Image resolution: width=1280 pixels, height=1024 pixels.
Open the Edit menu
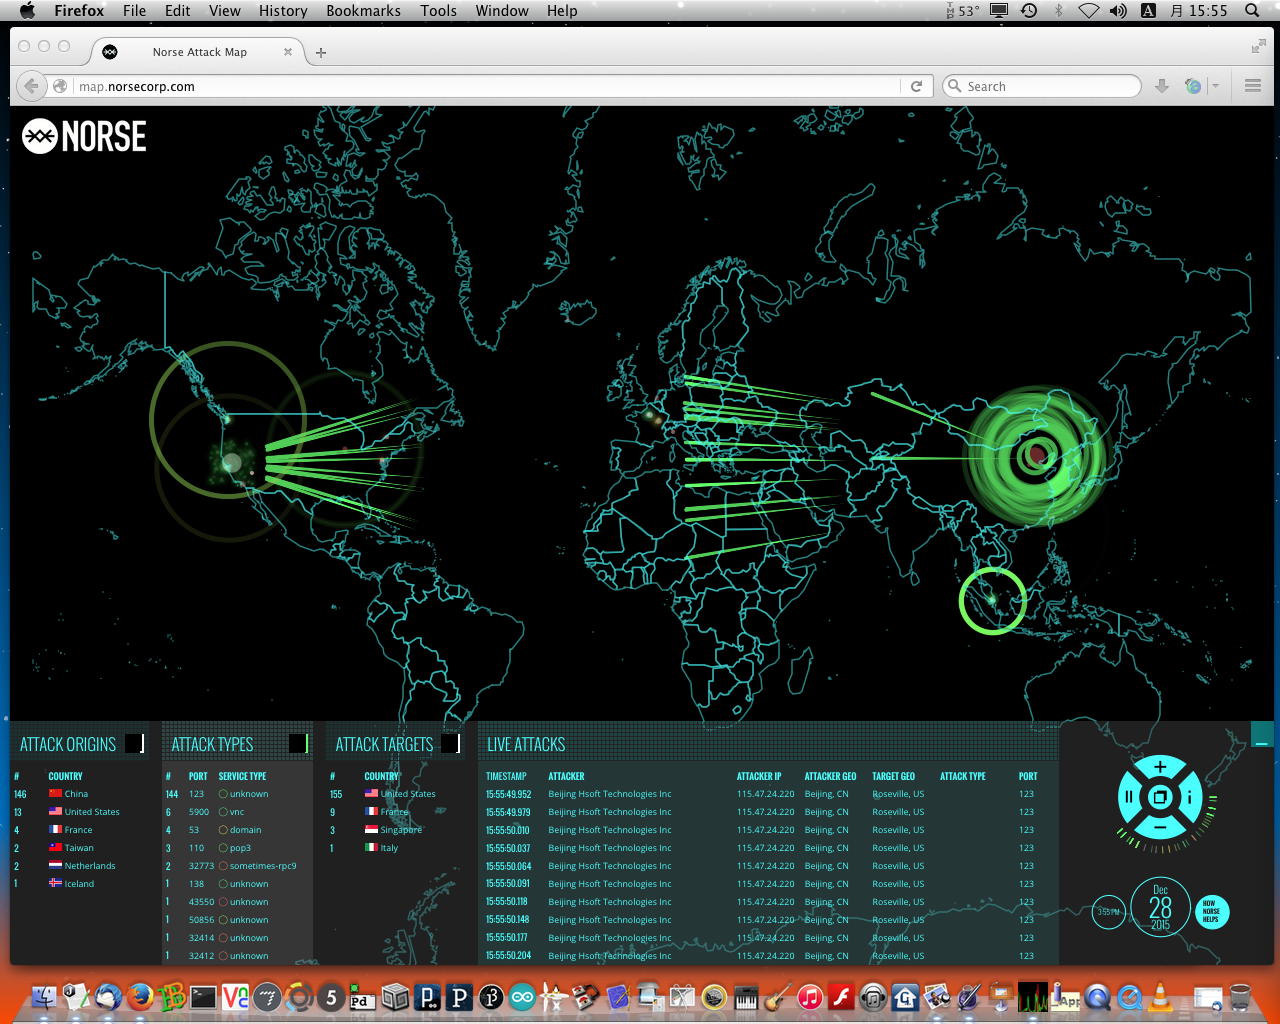(178, 11)
